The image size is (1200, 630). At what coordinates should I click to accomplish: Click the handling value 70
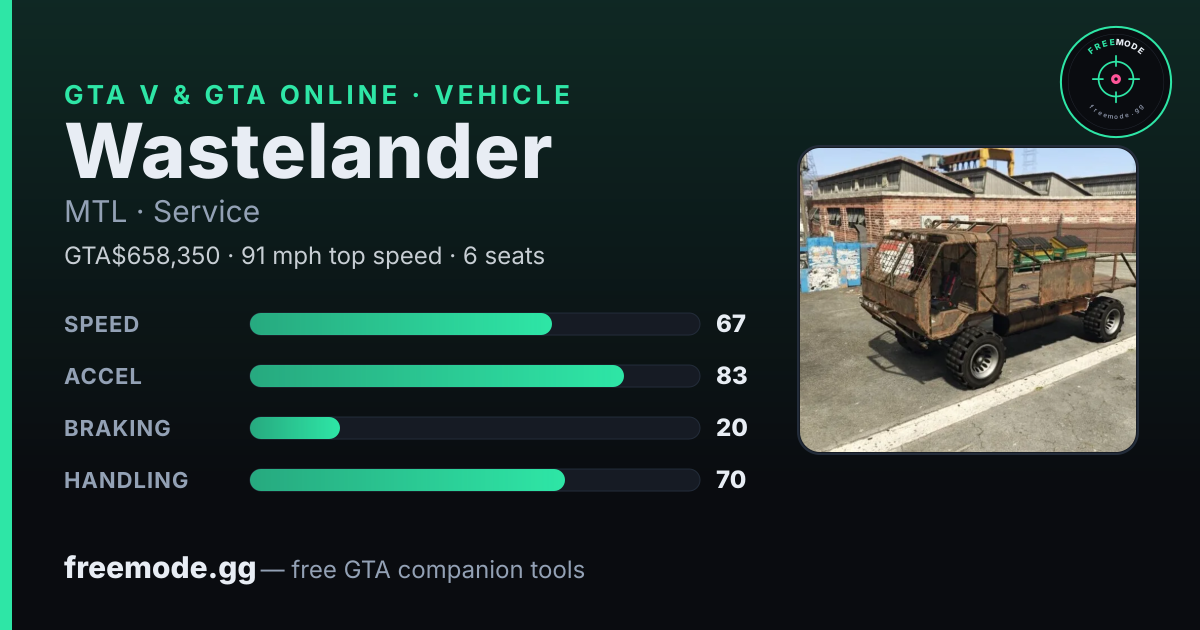pyautogui.click(x=731, y=480)
